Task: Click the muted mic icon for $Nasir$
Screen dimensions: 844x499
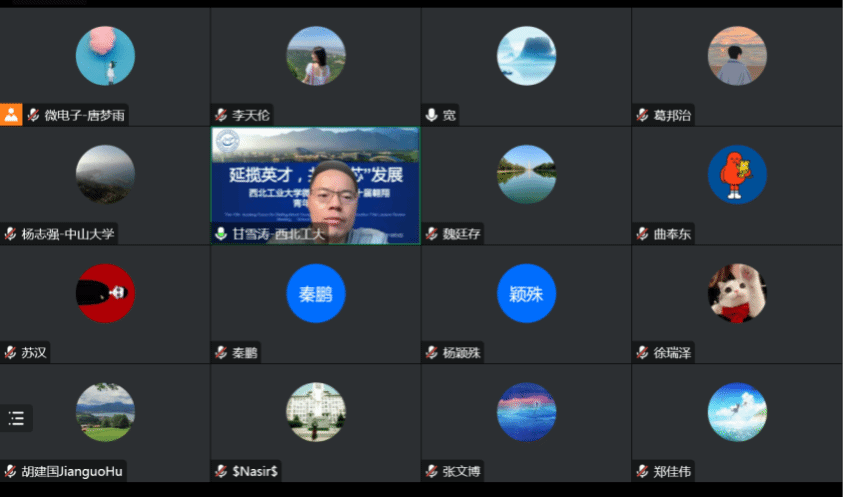Action: pyautogui.click(x=221, y=471)
